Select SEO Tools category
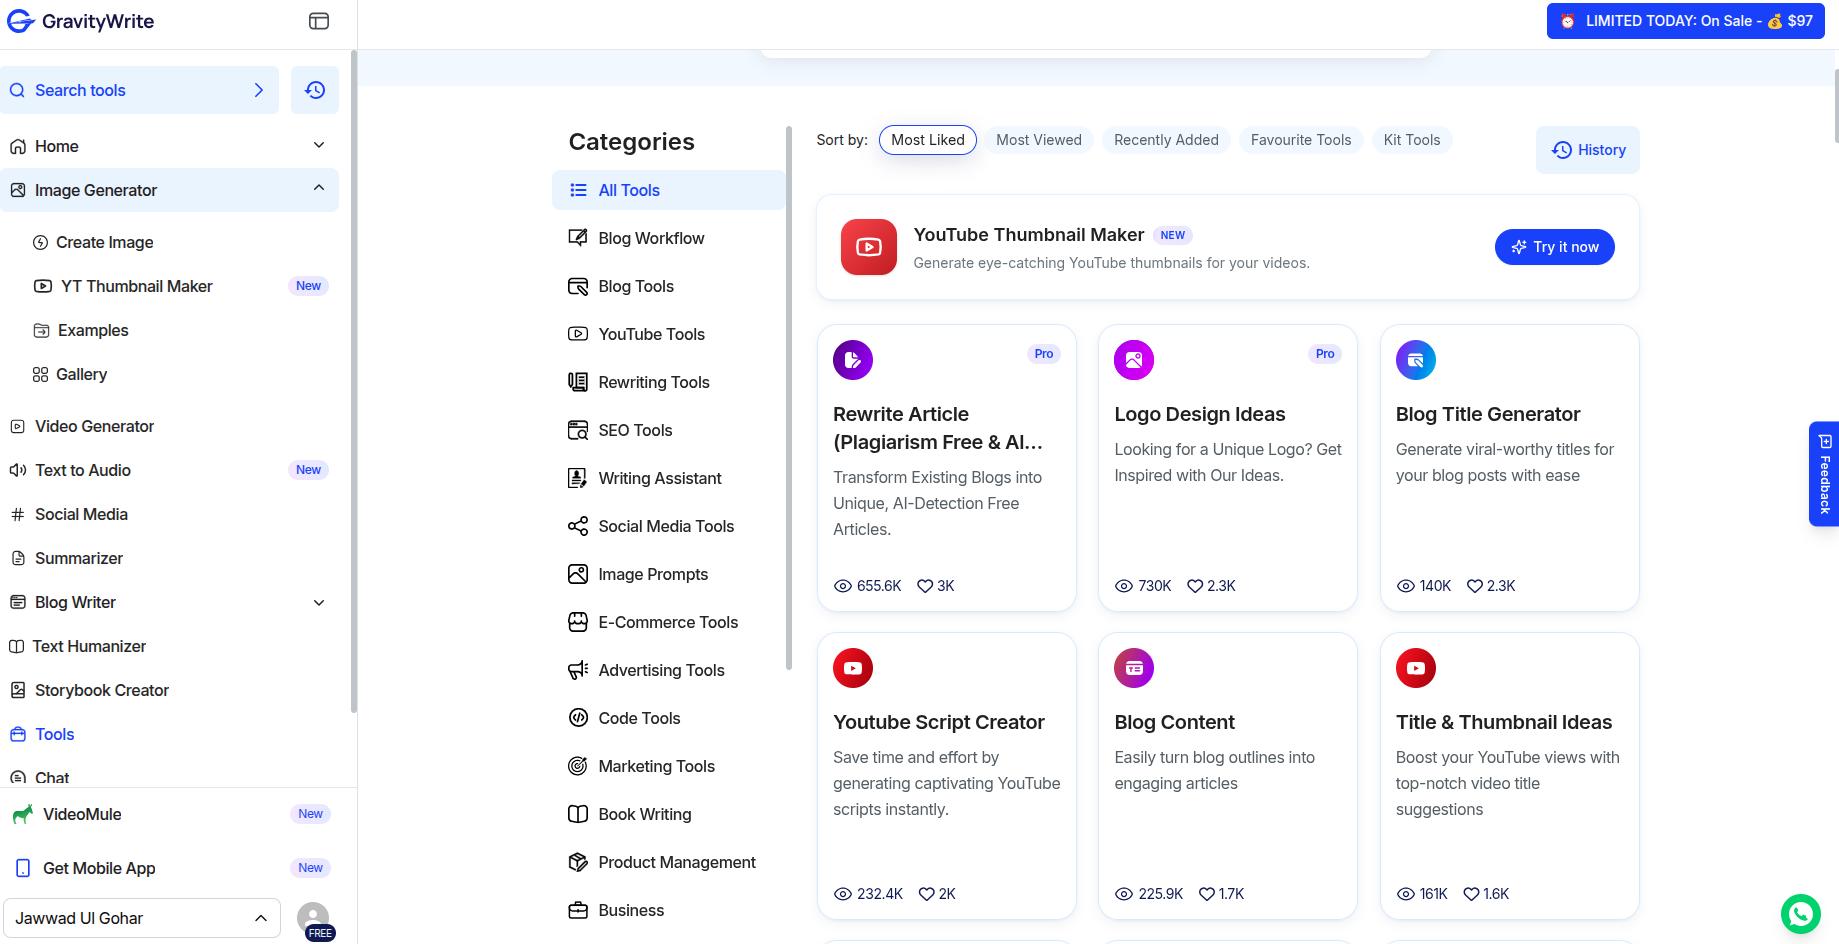1839x944 pixels. [668, 430]
